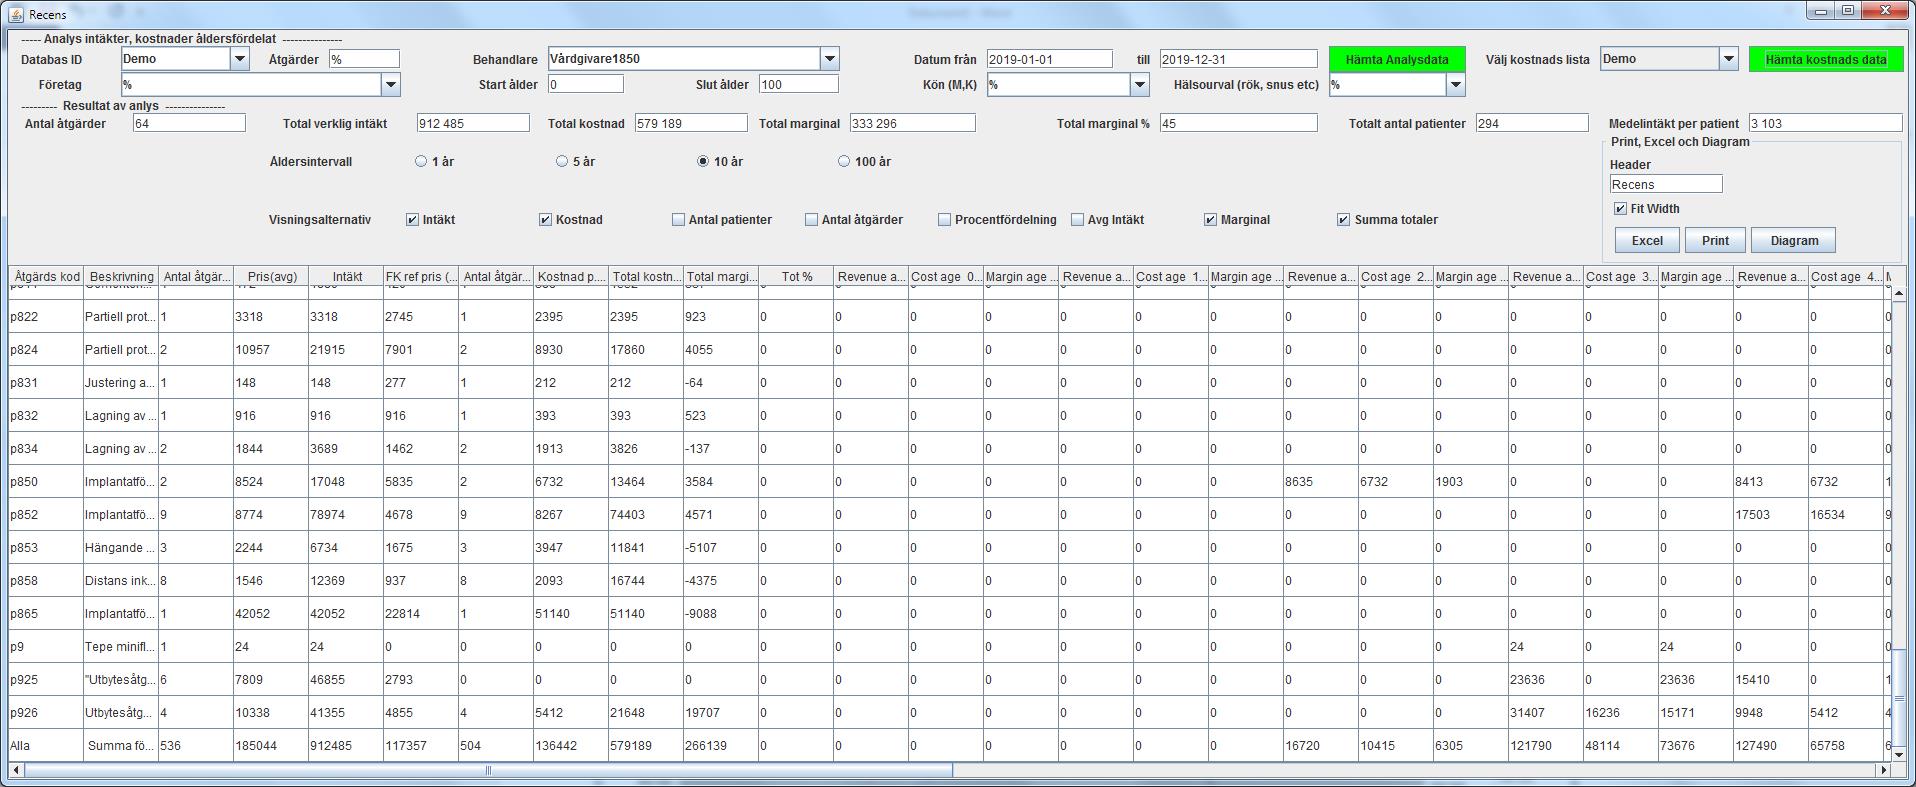Image resolution: width=1916 pixels, height=787 pixels.
Task: Select the 10 år age interval
Action: coord(703,161)
